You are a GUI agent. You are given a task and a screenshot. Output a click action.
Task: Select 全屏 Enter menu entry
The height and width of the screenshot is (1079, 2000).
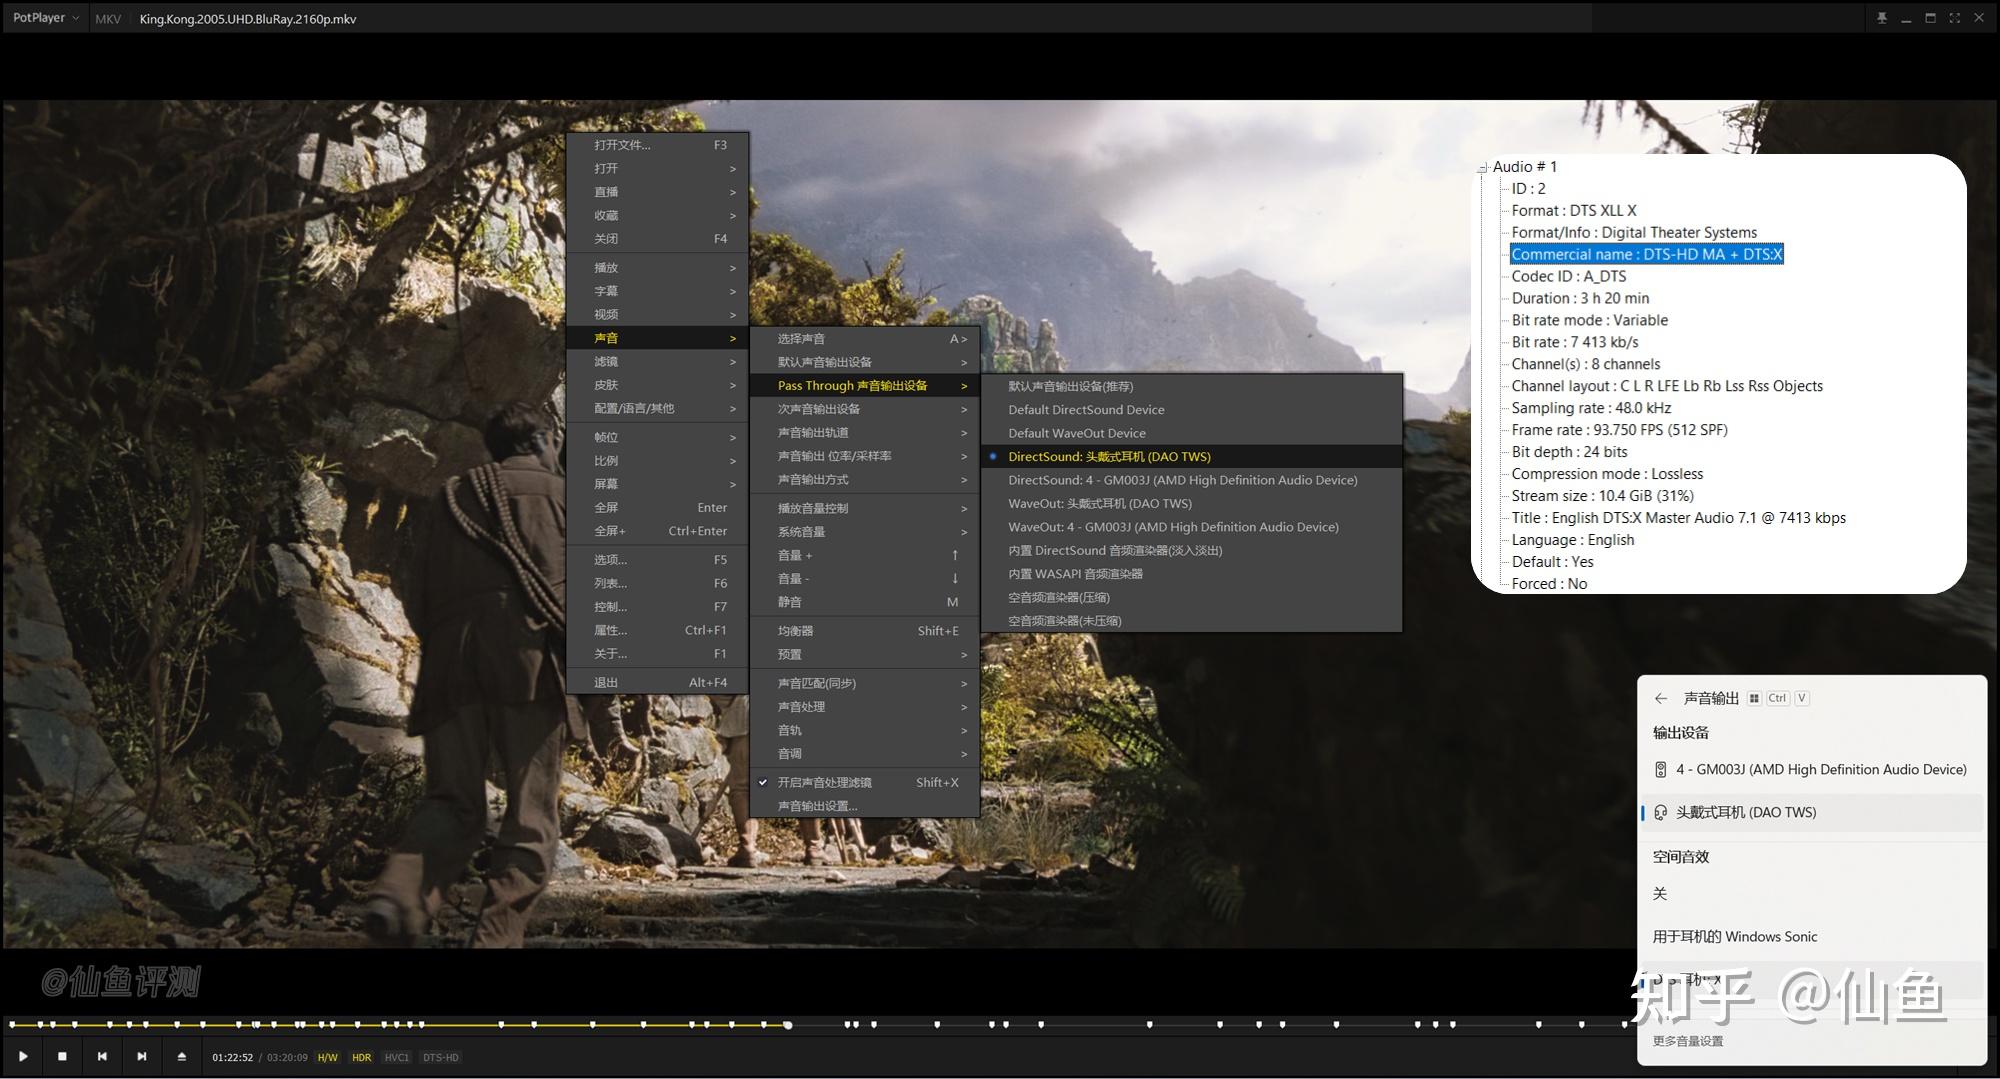[x=658, y=508]
